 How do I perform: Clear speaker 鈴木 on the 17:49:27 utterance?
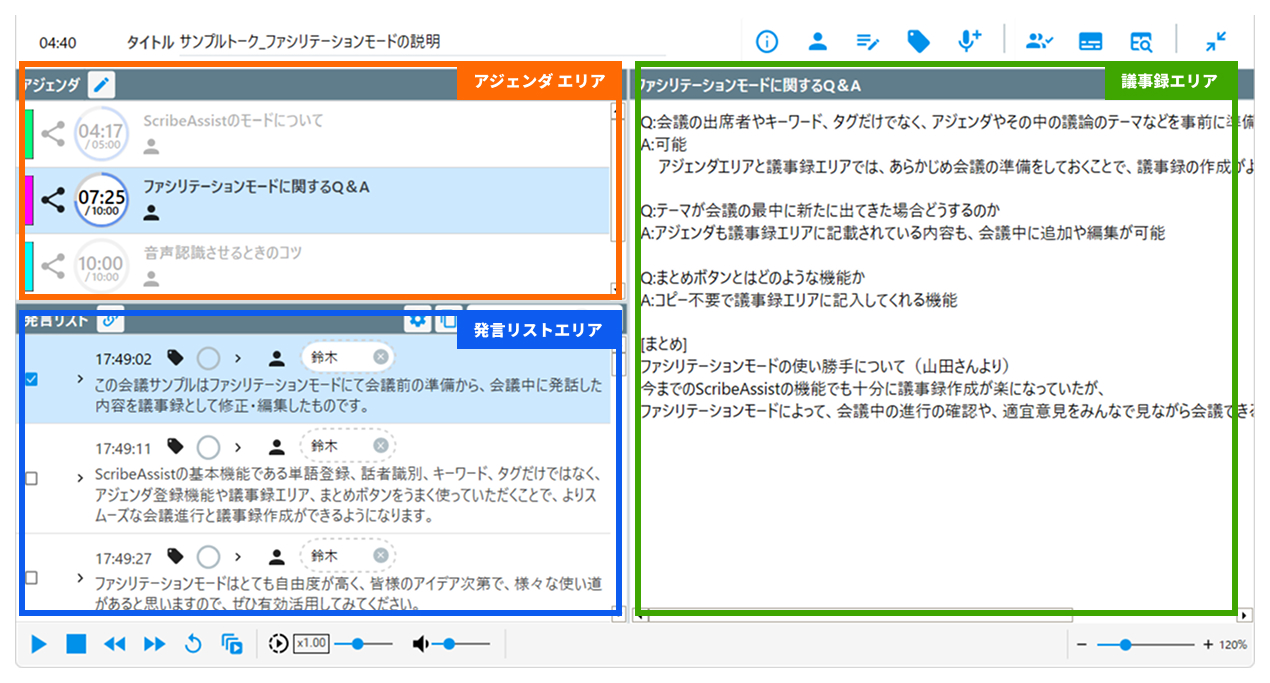click(x=381, y=556)
